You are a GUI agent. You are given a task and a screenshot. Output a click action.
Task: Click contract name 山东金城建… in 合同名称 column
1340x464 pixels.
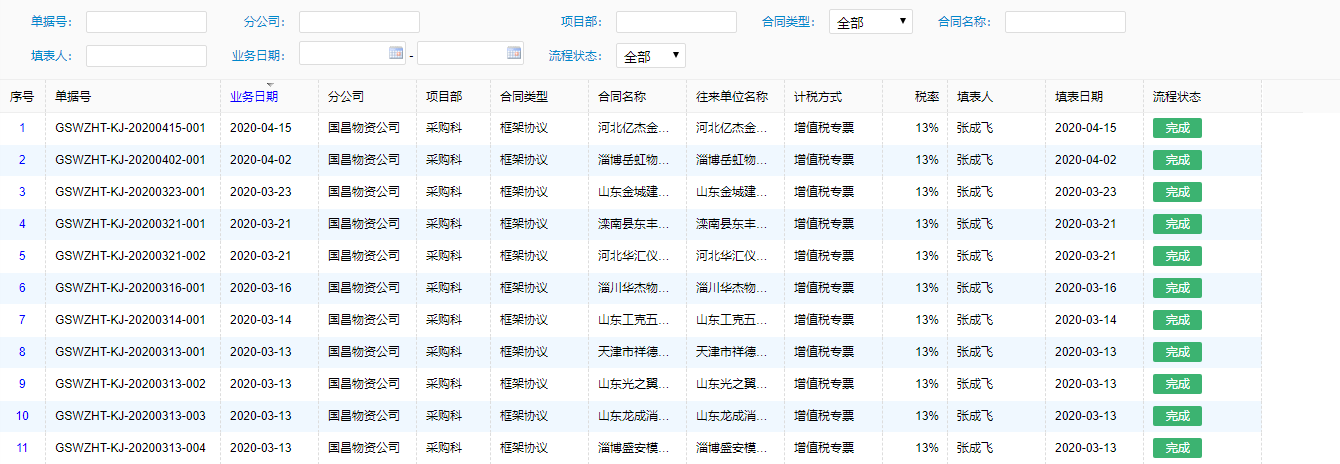coord(634,192)
